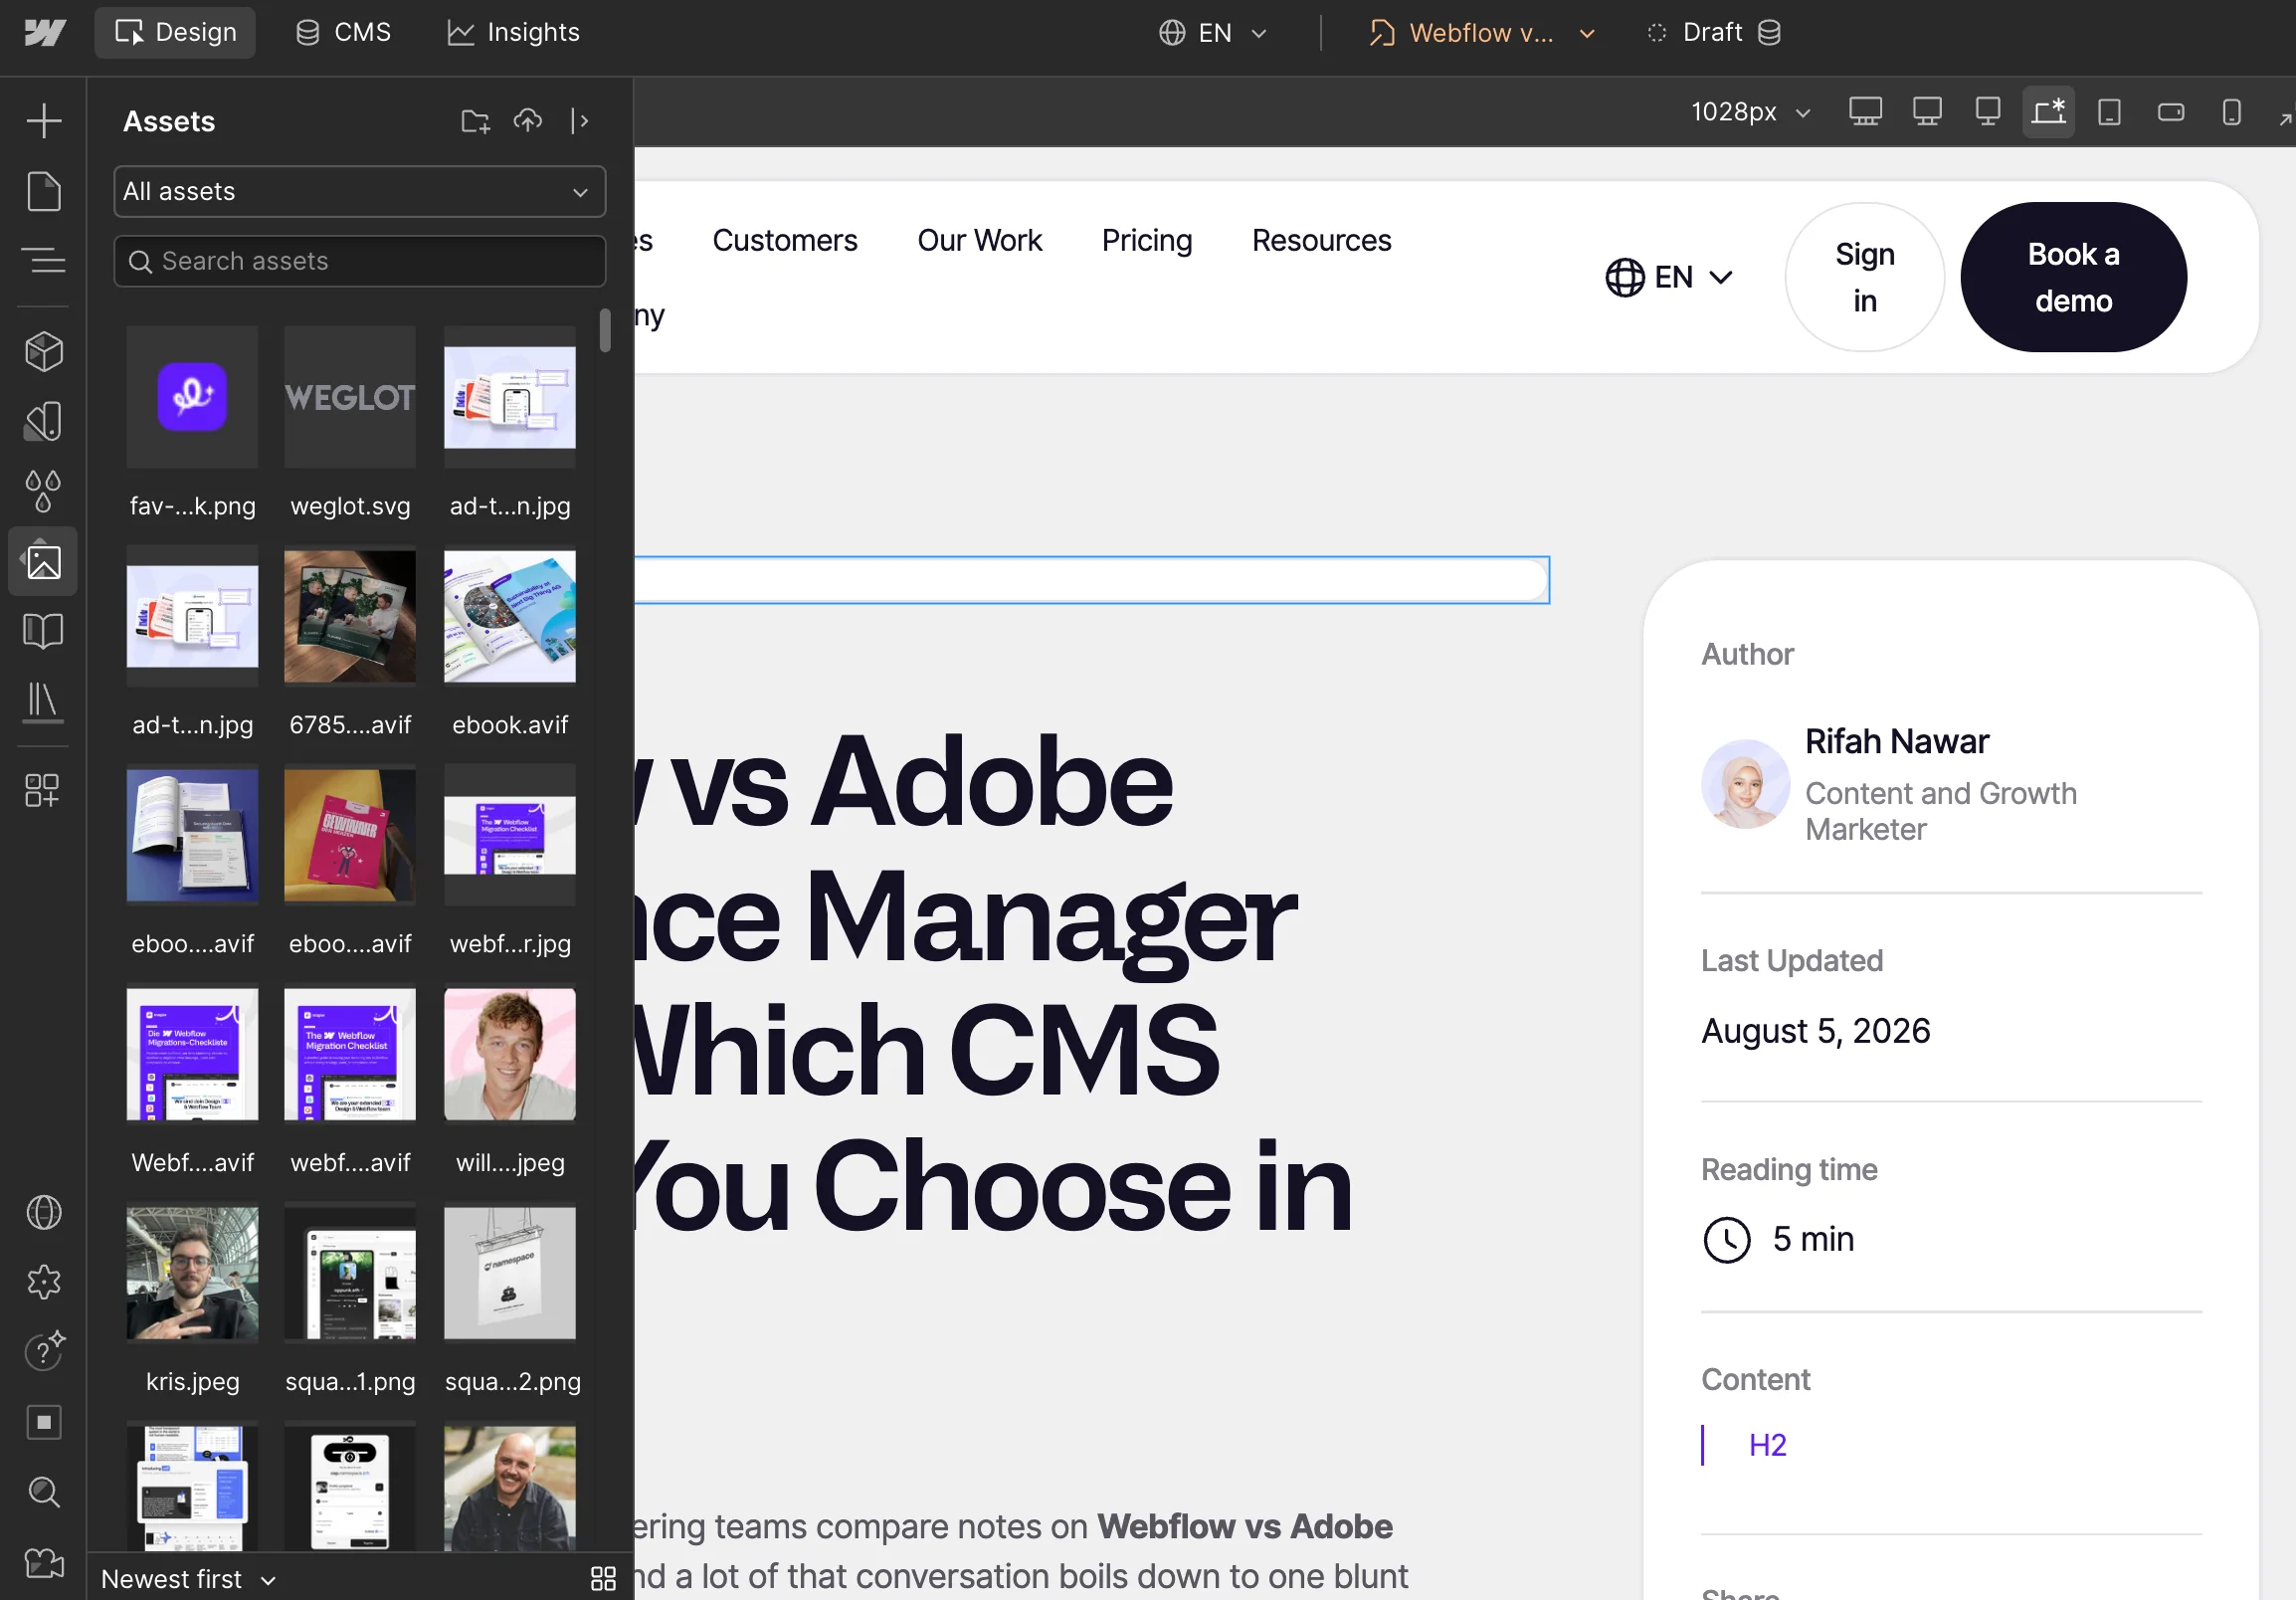Expand the site navbar EN language selector
The width and height of the screenshot is (2296, 1600).
1669,277
